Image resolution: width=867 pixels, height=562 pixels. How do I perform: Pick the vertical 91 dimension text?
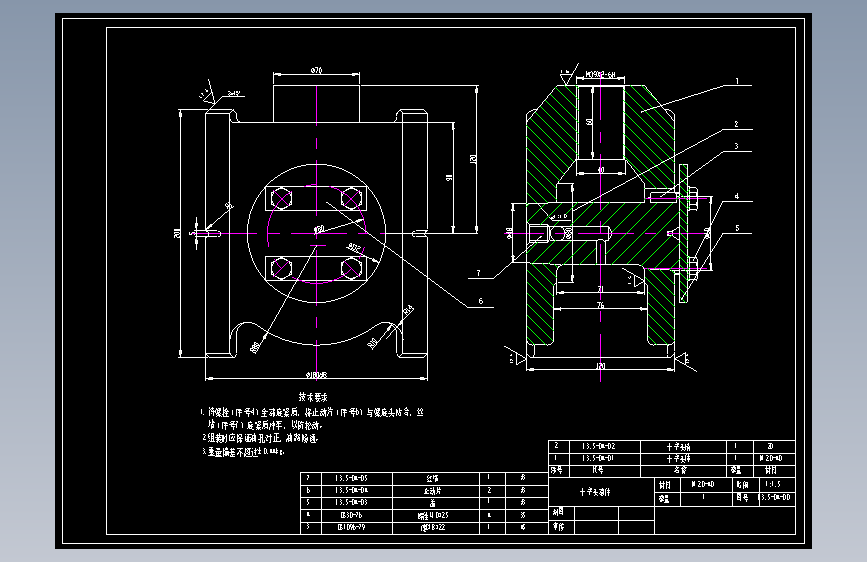449,178
